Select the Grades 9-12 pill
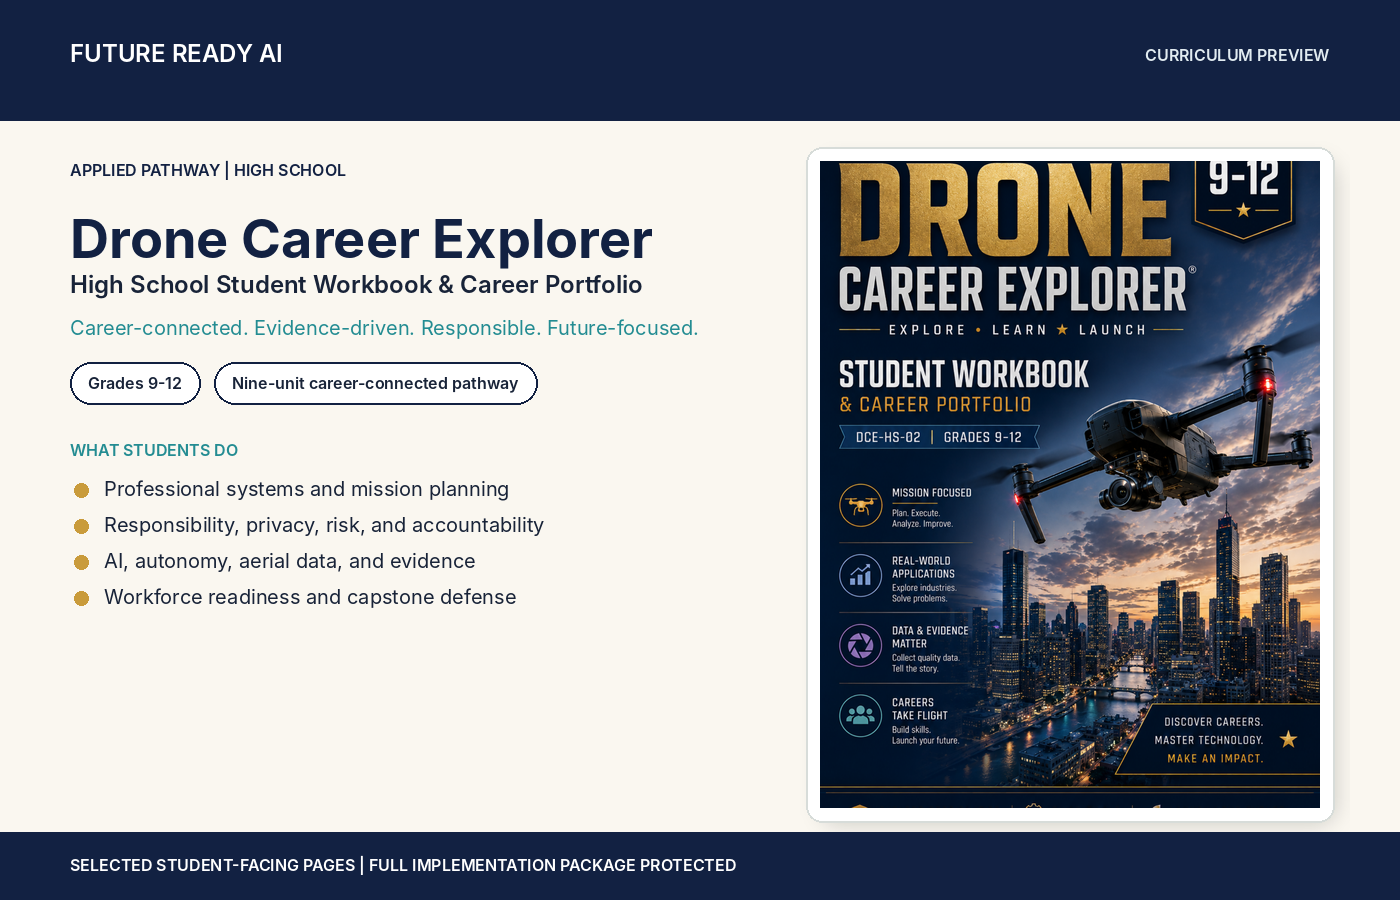 [135, 383]
